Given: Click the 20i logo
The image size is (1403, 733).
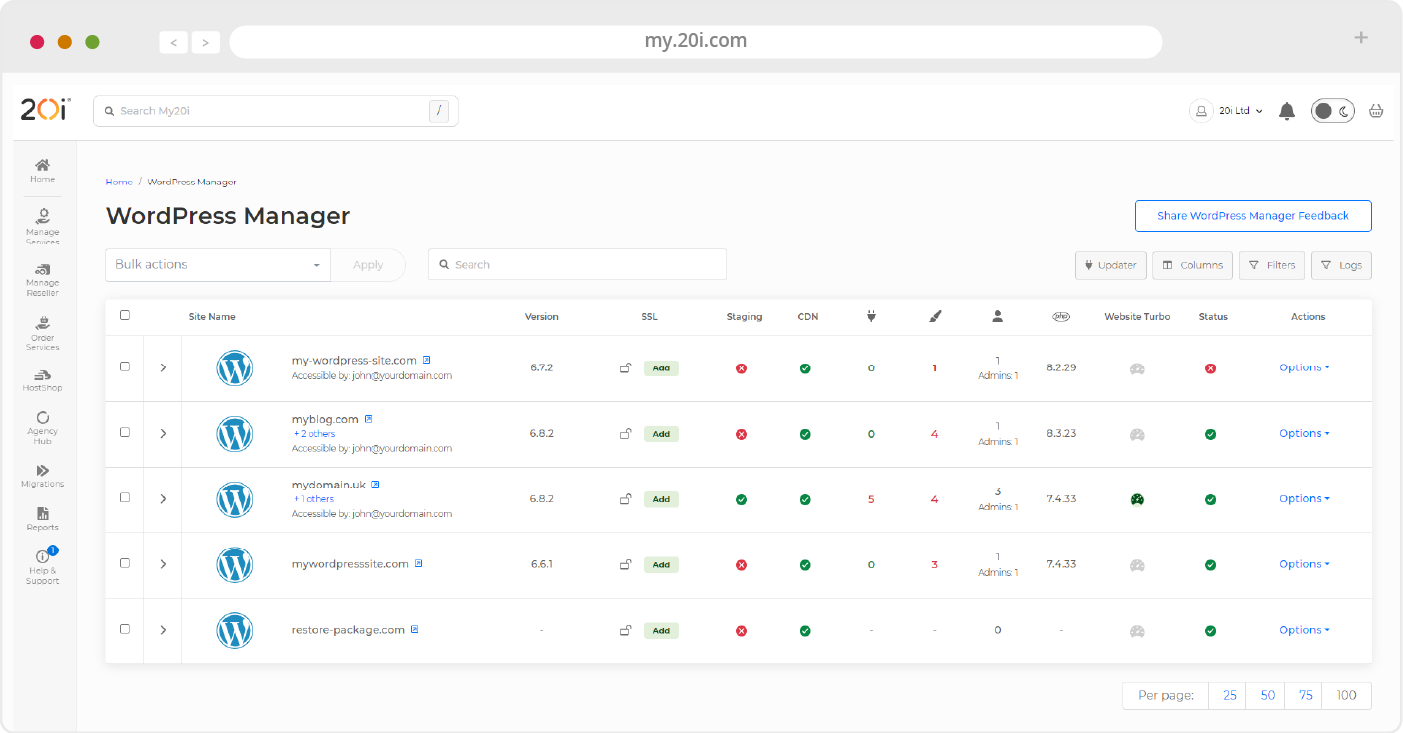Looking at the screenshot, I should coord(45,110).
